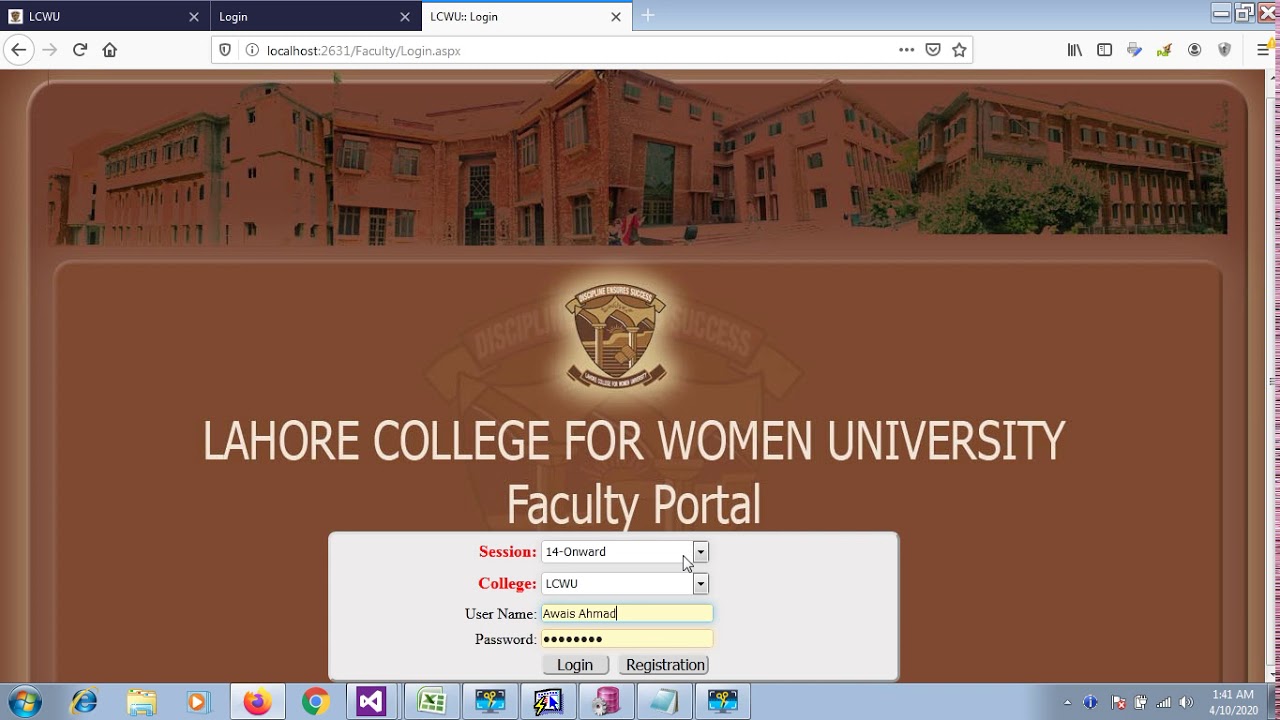
Task: Switch to Excel in the taskbar
Action: (x=431, y=702)
